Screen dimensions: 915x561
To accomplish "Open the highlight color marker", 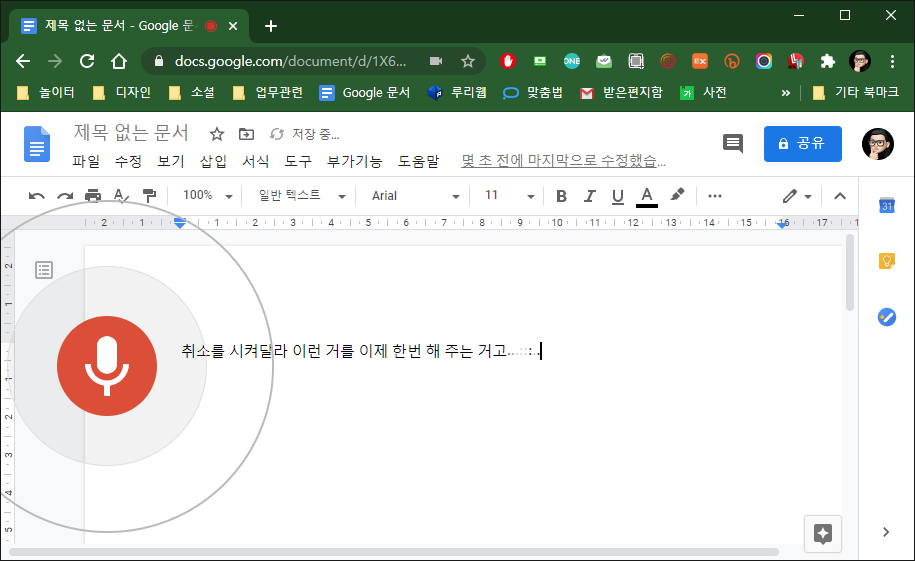I will [x=677, y=195].
